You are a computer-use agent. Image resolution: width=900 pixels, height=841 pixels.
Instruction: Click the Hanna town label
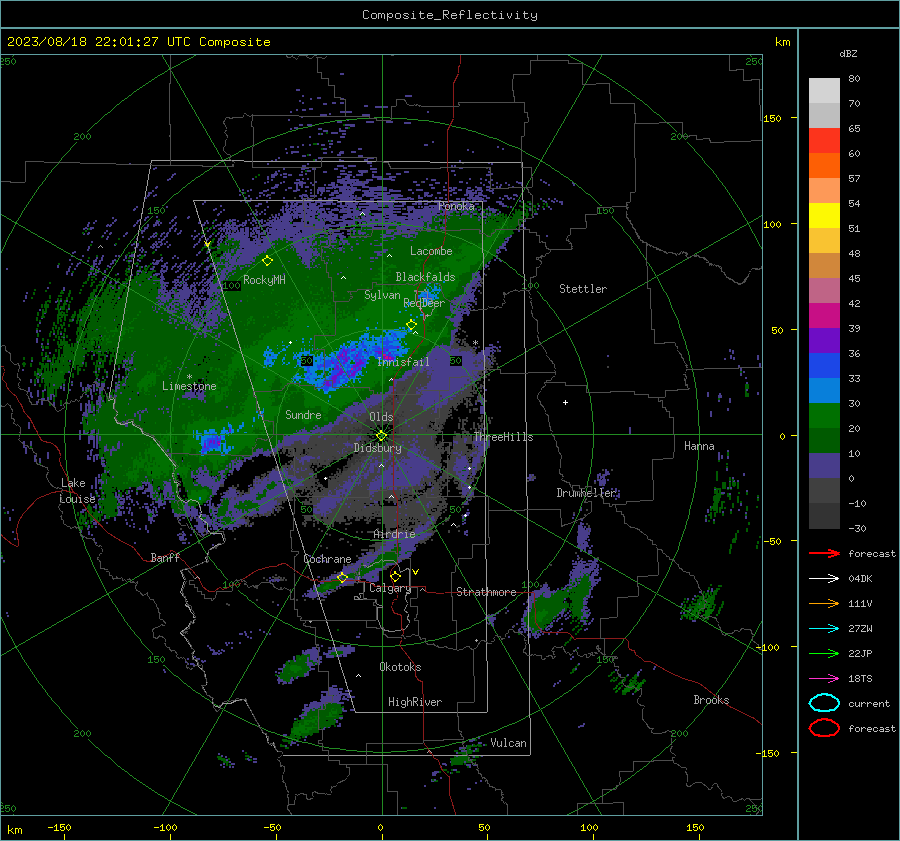point(699,446)
